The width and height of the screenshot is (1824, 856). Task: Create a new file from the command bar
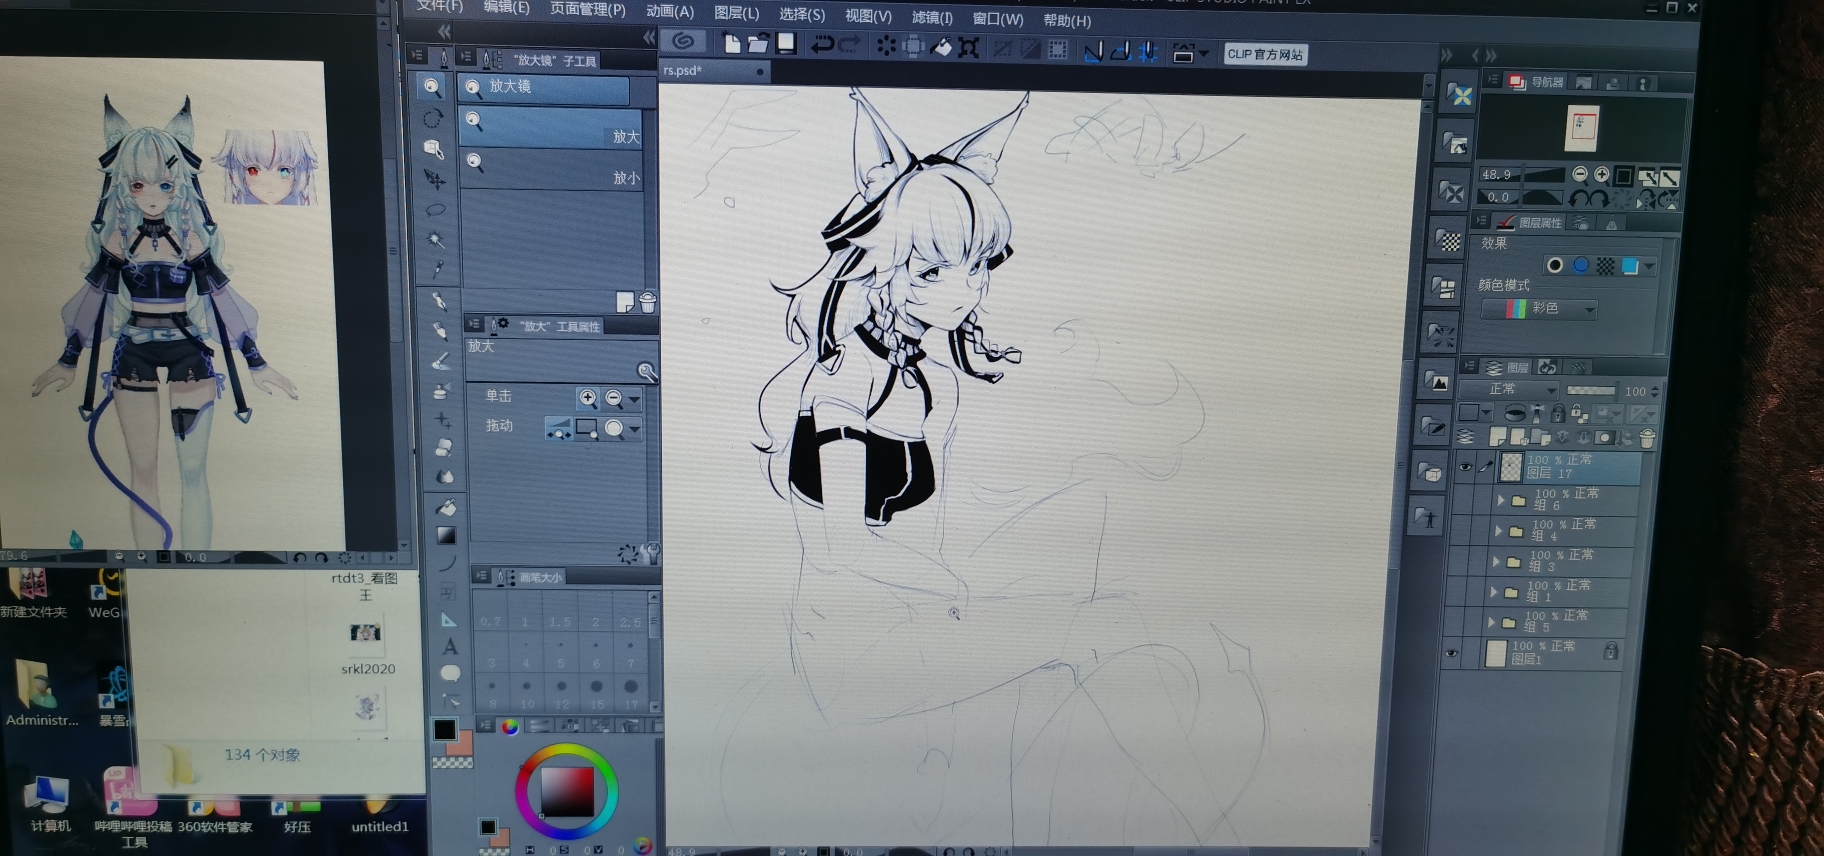click(x=732, y=43)
